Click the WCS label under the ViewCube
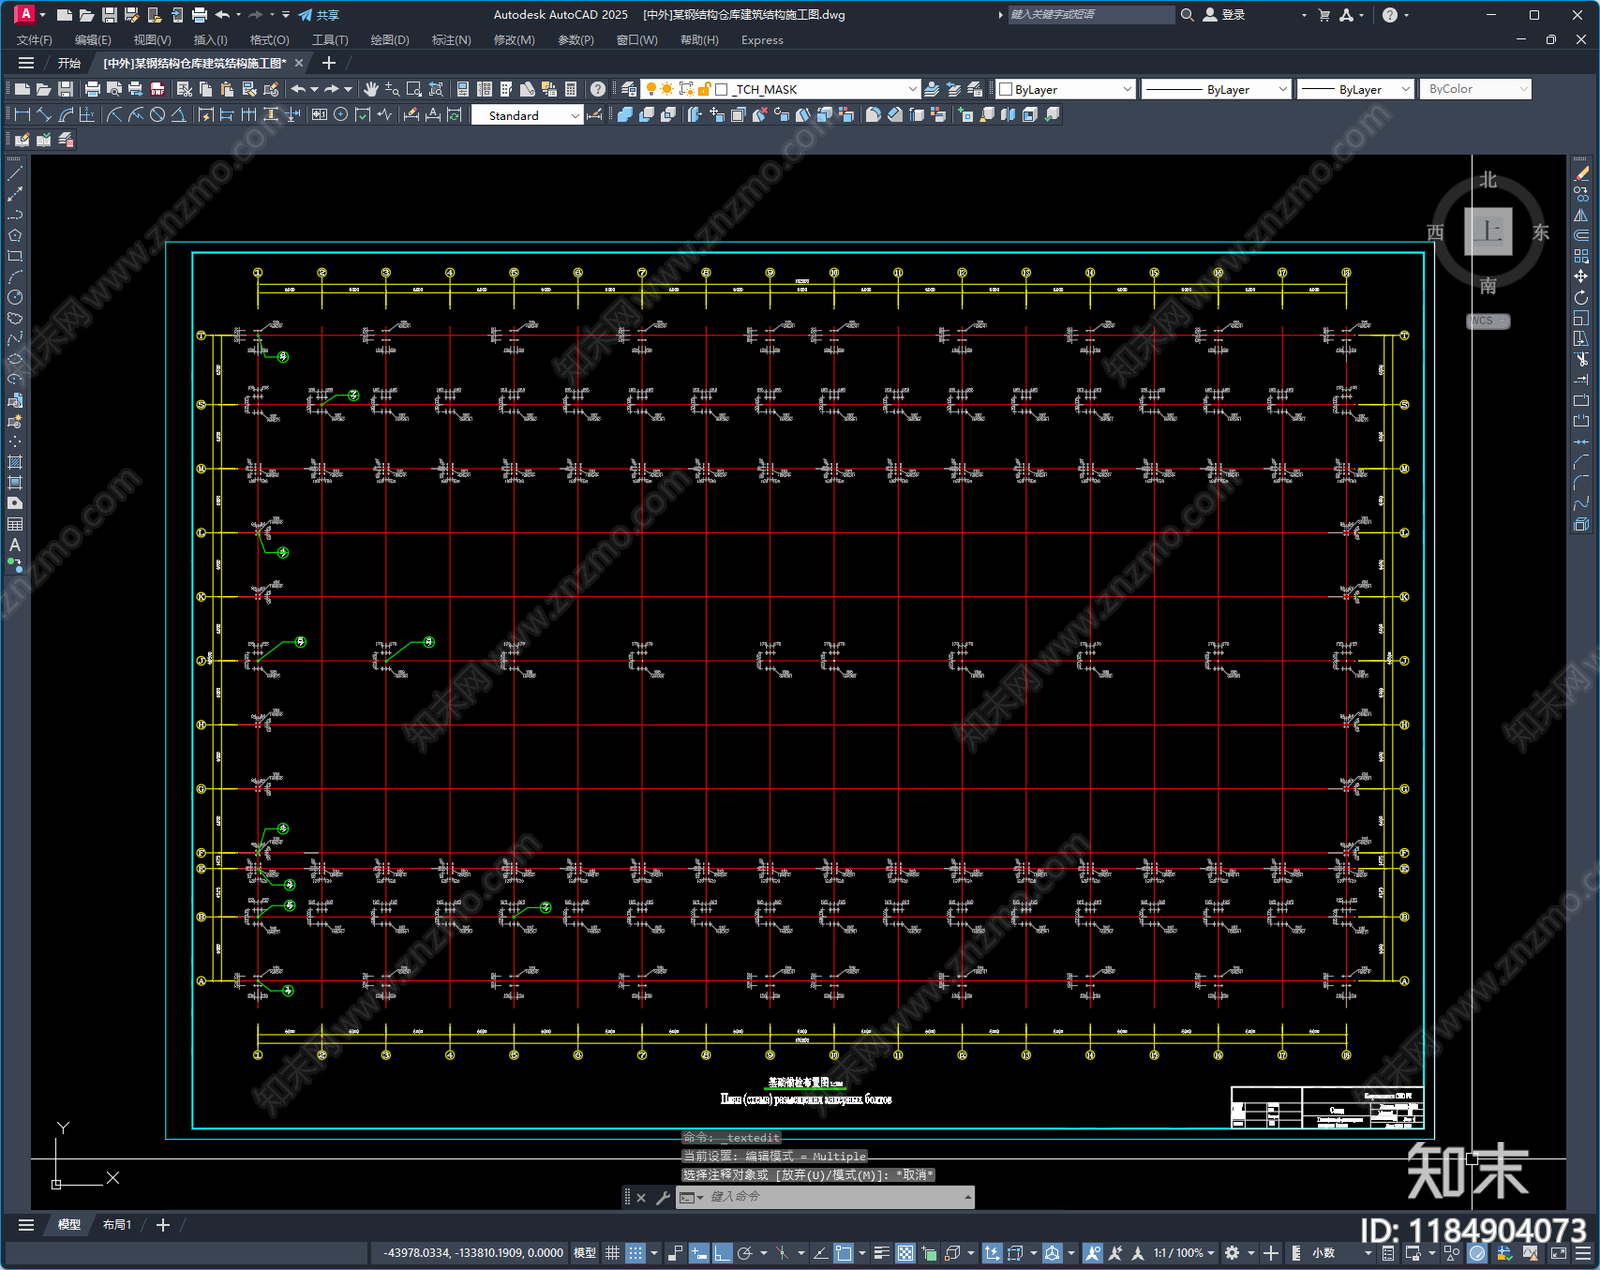 click(1488, 321)
